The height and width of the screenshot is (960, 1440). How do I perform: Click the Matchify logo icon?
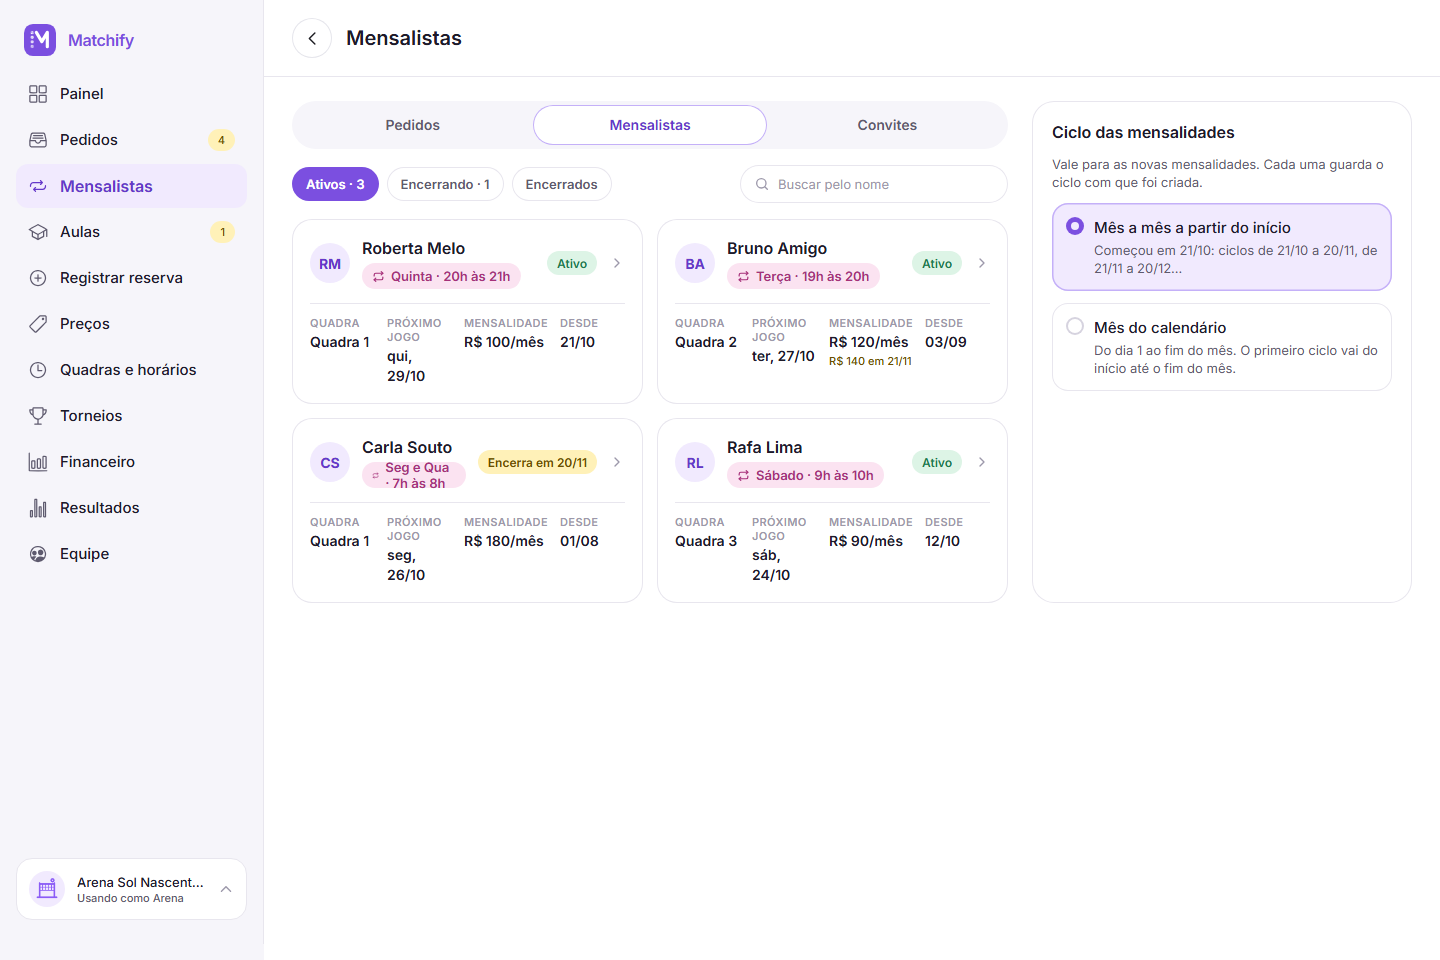pos(40,40)
